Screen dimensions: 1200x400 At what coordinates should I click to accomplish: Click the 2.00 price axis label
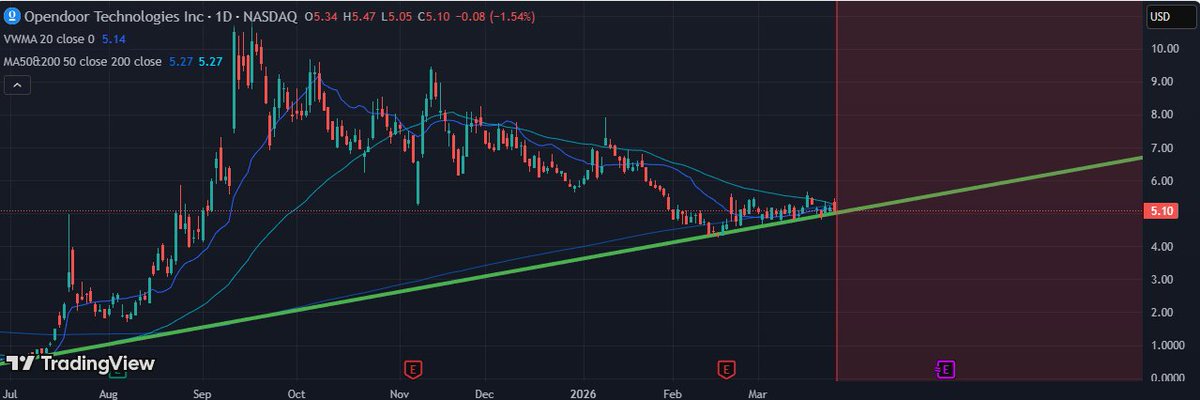coord(1164,312)
